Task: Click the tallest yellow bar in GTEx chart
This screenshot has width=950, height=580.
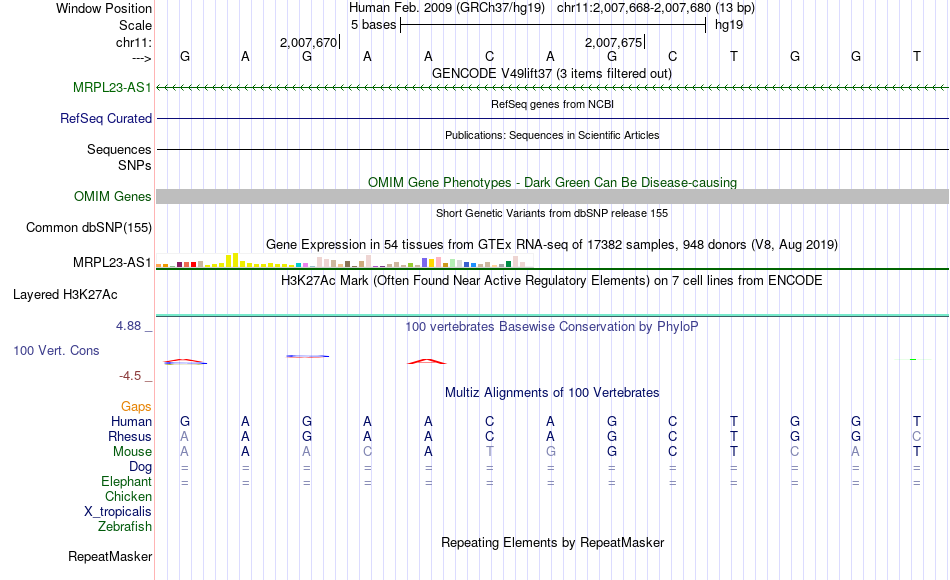Action: tap(236, 261)
